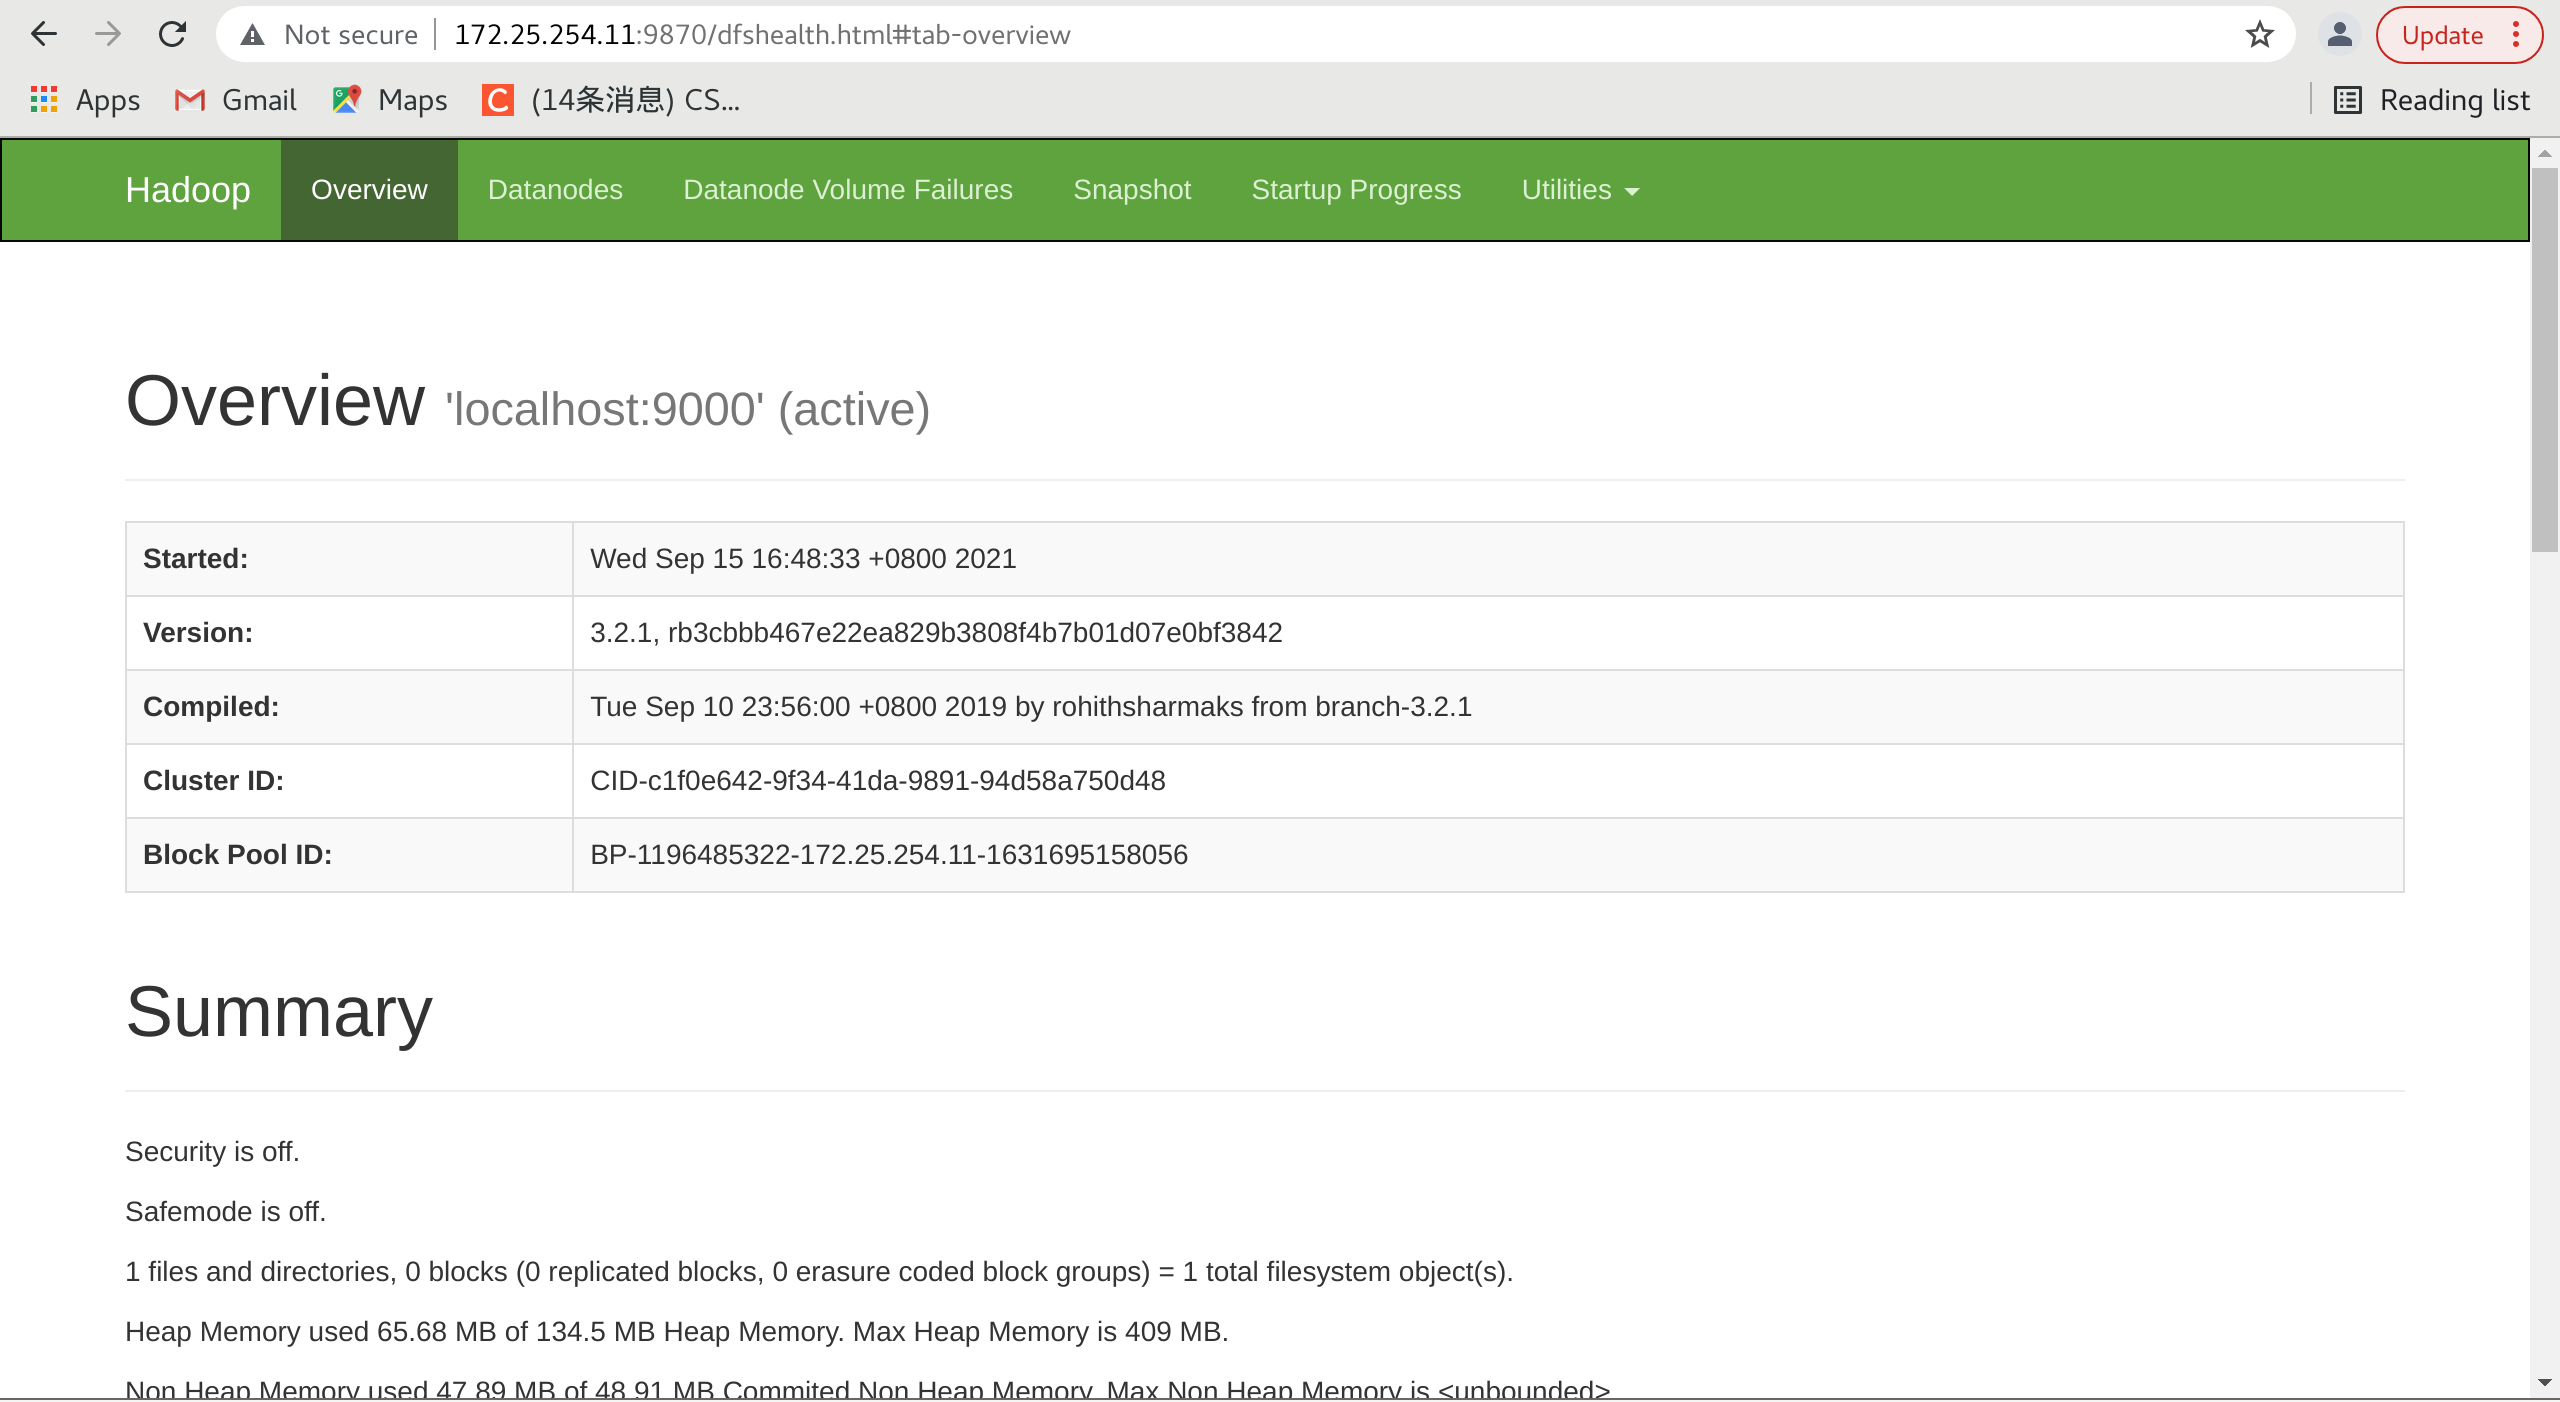Open the user profile avatar icon
The image size is (2560, 1402).
click(x=2339, y=35)
